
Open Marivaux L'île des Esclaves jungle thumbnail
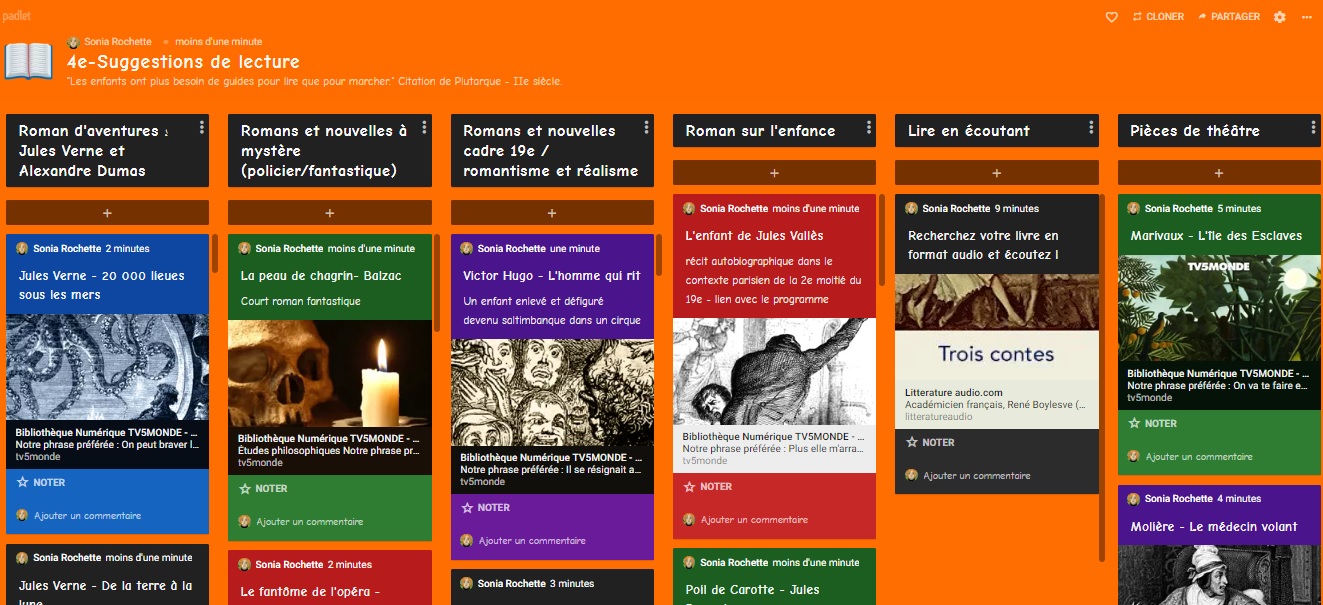[x=1219, y=308]
